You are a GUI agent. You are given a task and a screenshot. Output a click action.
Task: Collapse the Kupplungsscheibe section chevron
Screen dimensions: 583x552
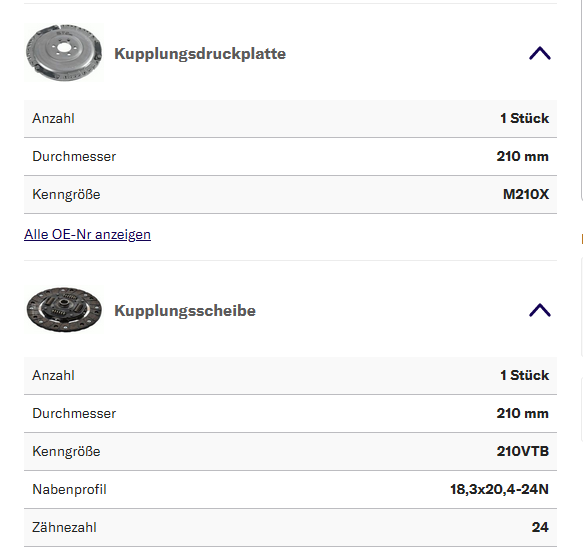pyautogui.click(x=539, y=310)
